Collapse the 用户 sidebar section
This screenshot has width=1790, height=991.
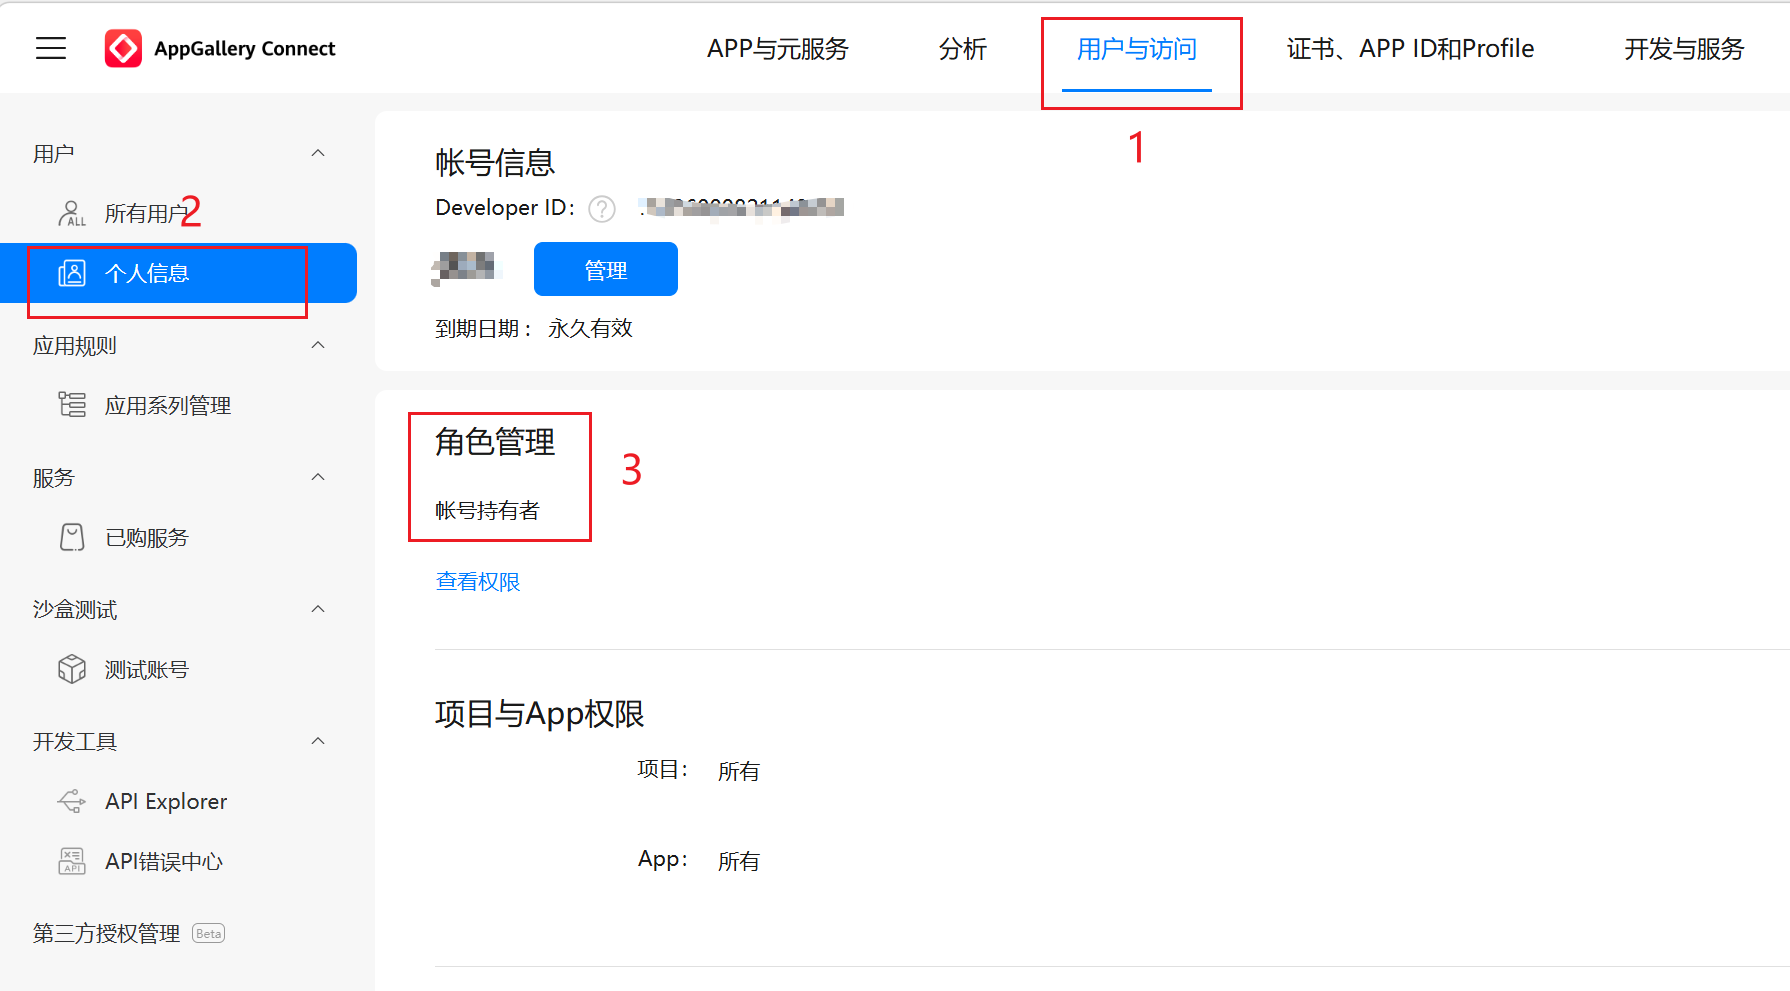318,153
